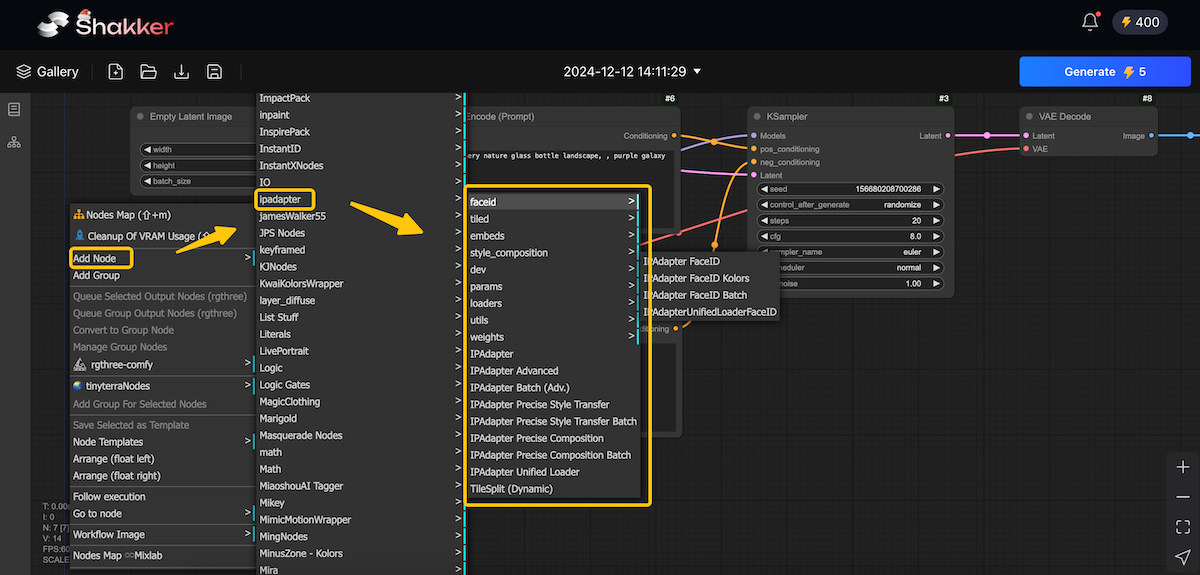The image size is (1200, 575).
Task: Expand the ipadapter node category
Action: [360, 199]
